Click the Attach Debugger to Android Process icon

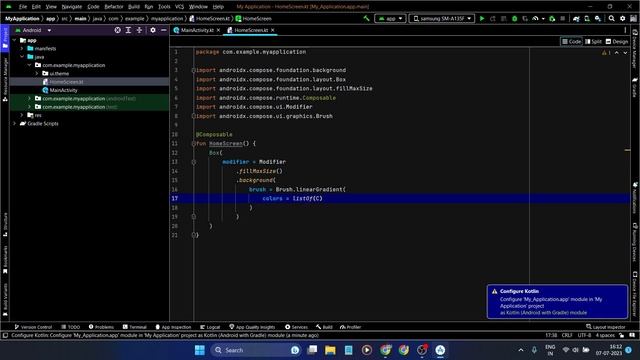click(552, 18)
